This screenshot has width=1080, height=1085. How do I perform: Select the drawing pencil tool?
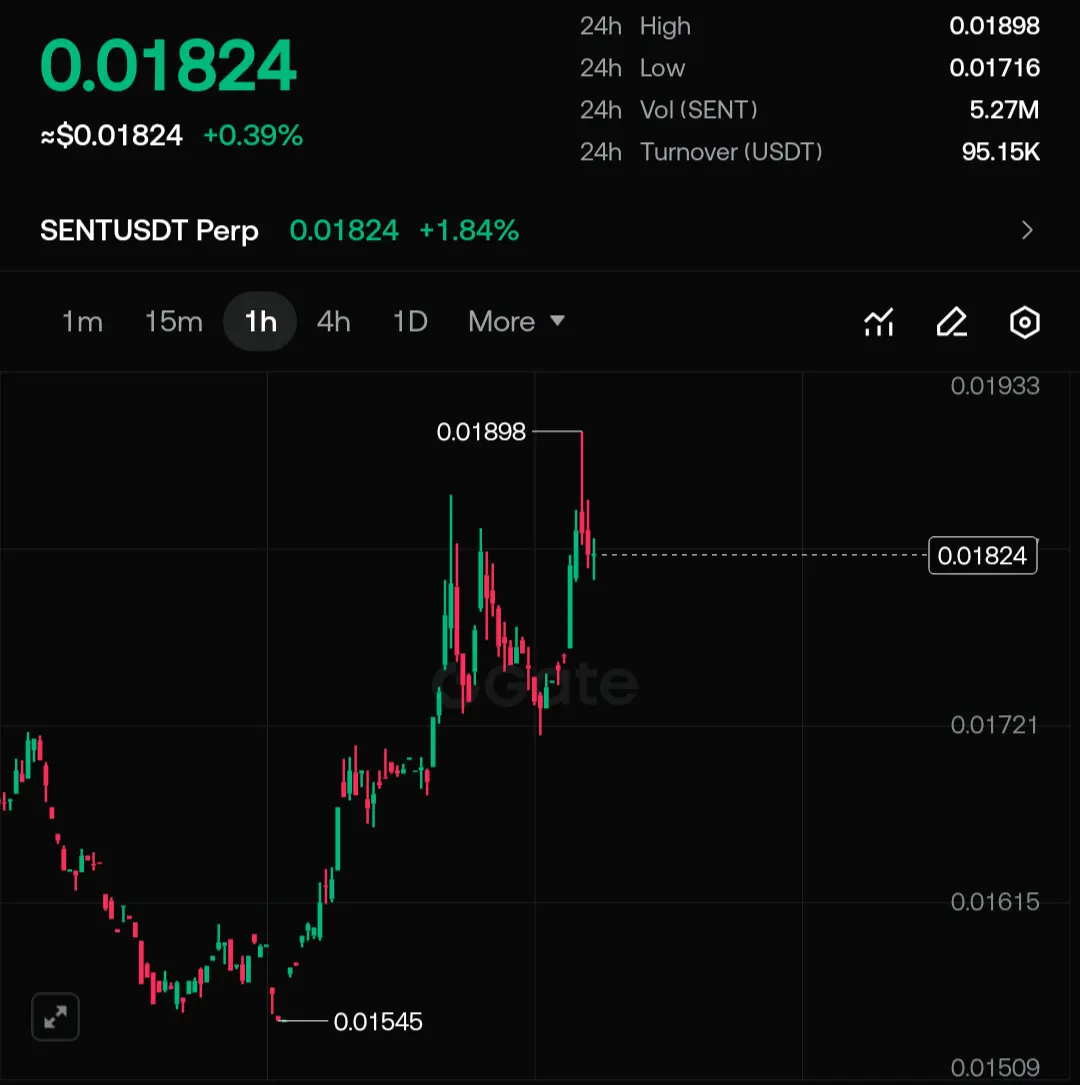click(952, 322)
